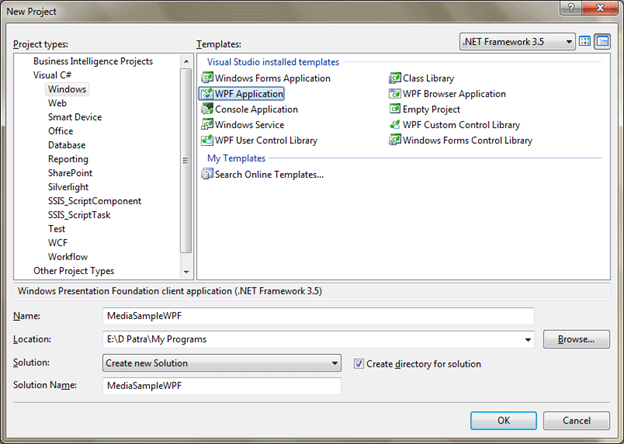
Task: Choose the Class Library template icon
Action: point(395,79)
